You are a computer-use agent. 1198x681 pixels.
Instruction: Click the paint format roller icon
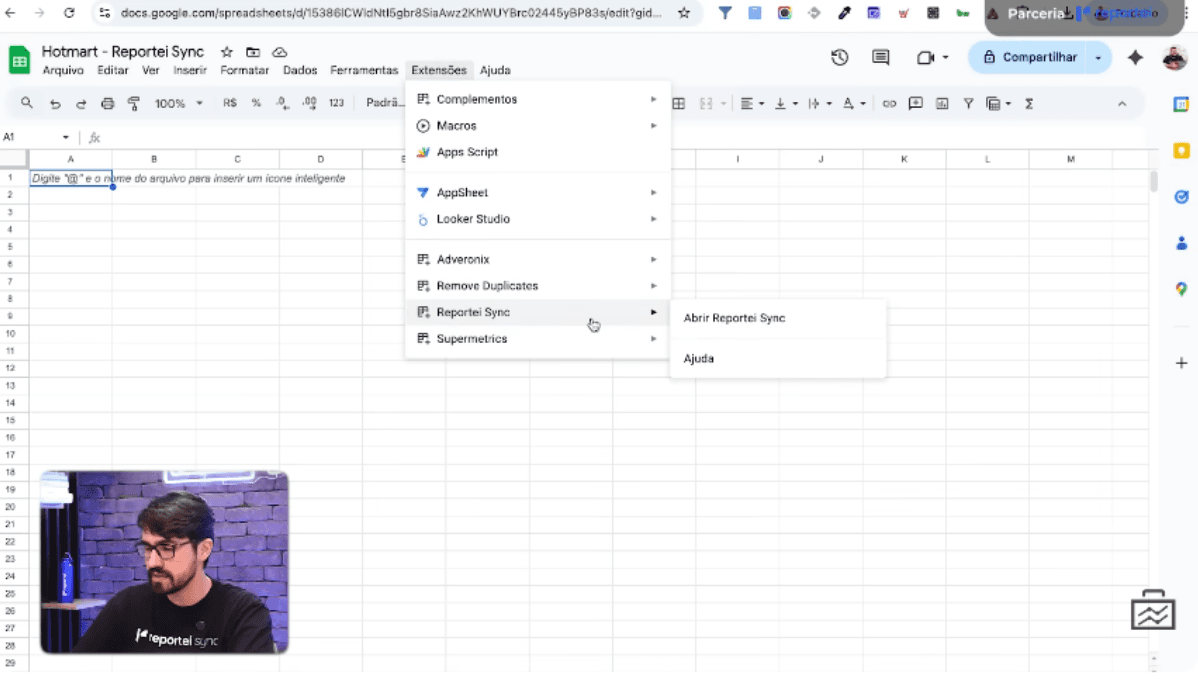pos(134,103)
